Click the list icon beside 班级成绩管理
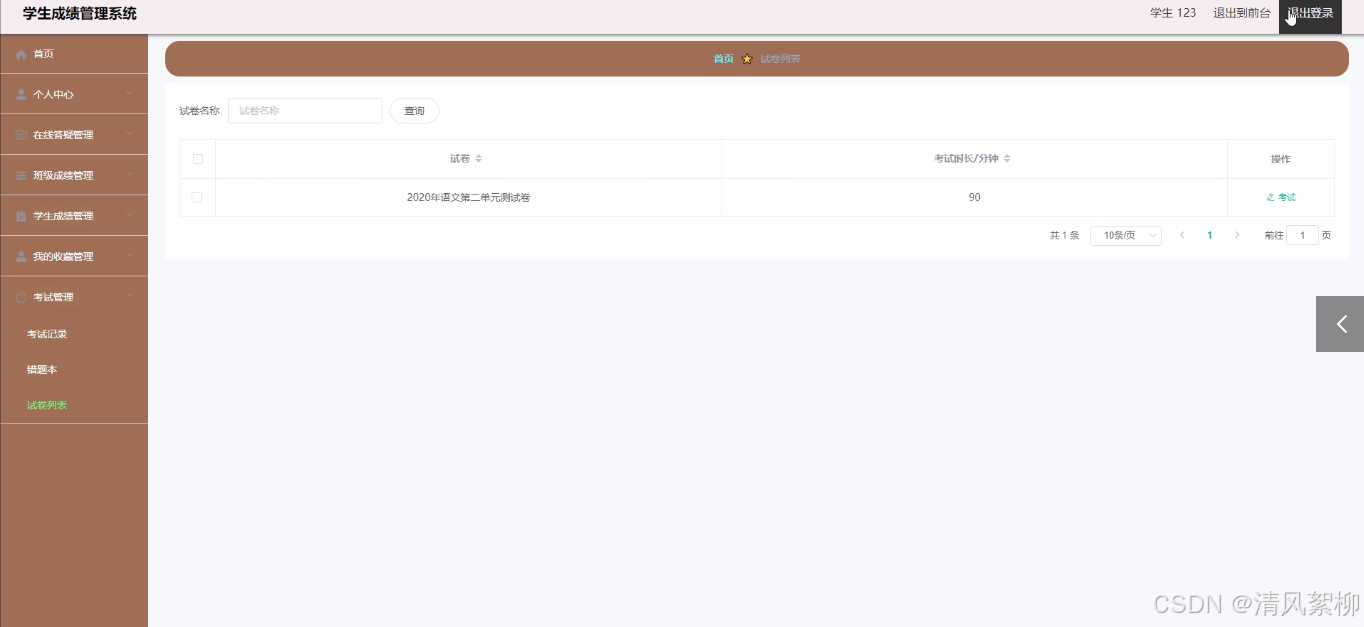Viewport: 1364px width, 627px height. click(21, 176)
